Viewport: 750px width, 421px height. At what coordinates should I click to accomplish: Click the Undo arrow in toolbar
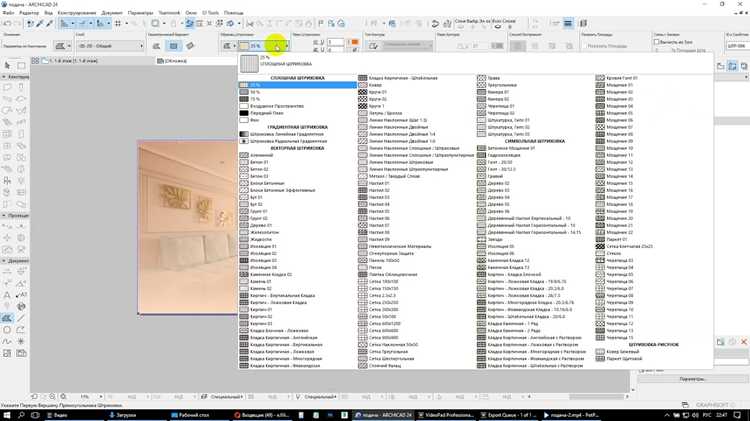tap(7, 23)
